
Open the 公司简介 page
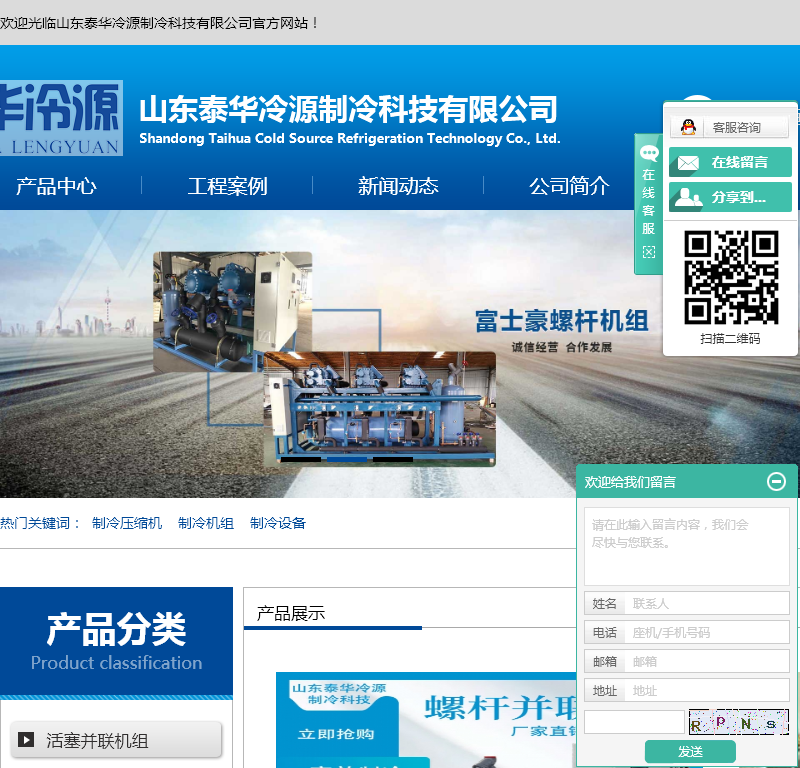(x=569, y=186)
